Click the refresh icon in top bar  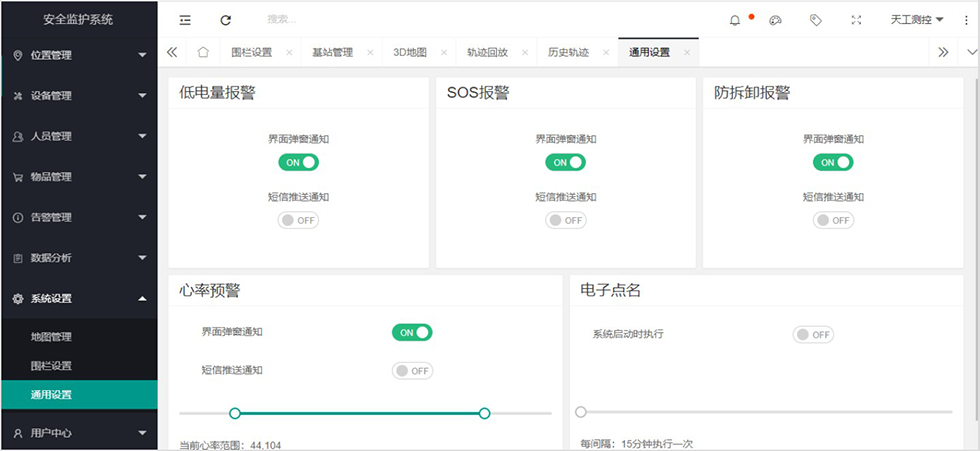[226, 19]
